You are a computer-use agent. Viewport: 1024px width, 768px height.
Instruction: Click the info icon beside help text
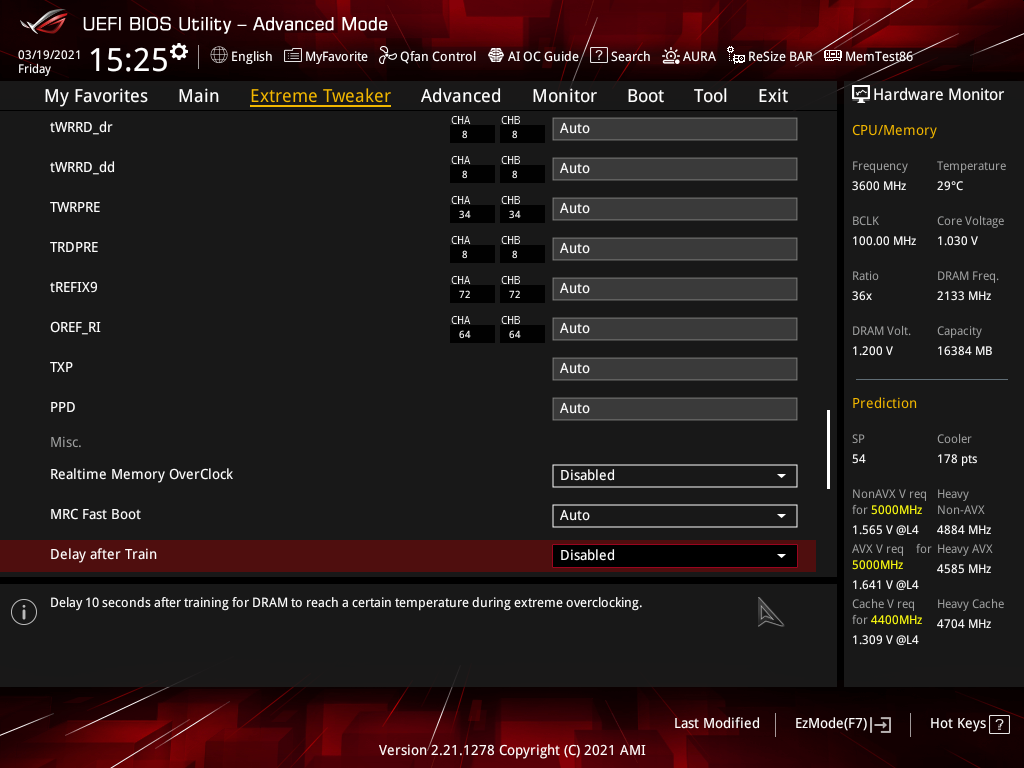coord(24,612)
